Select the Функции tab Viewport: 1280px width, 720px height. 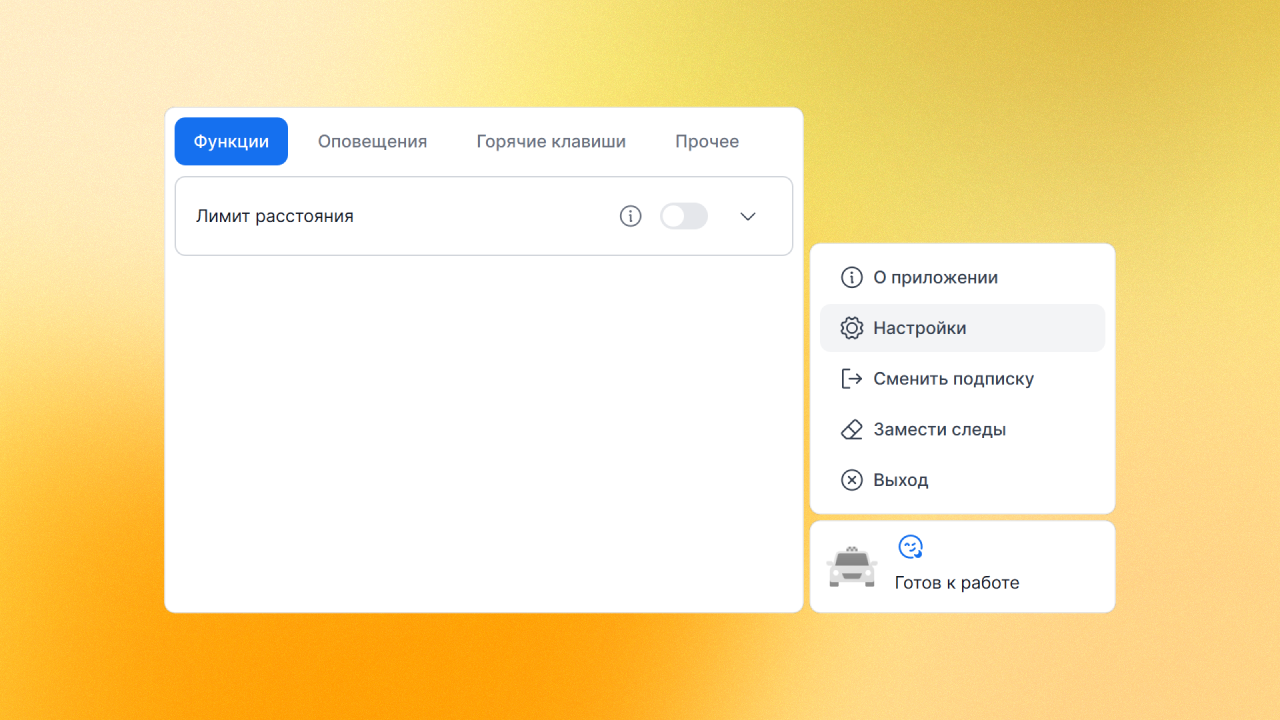(231, 141)
